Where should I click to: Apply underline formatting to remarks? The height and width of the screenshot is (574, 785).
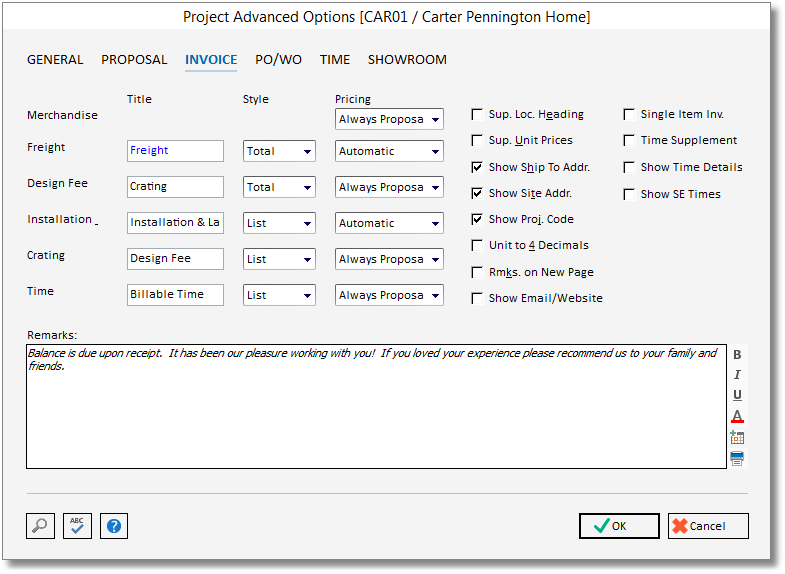(x=737, y=395)
